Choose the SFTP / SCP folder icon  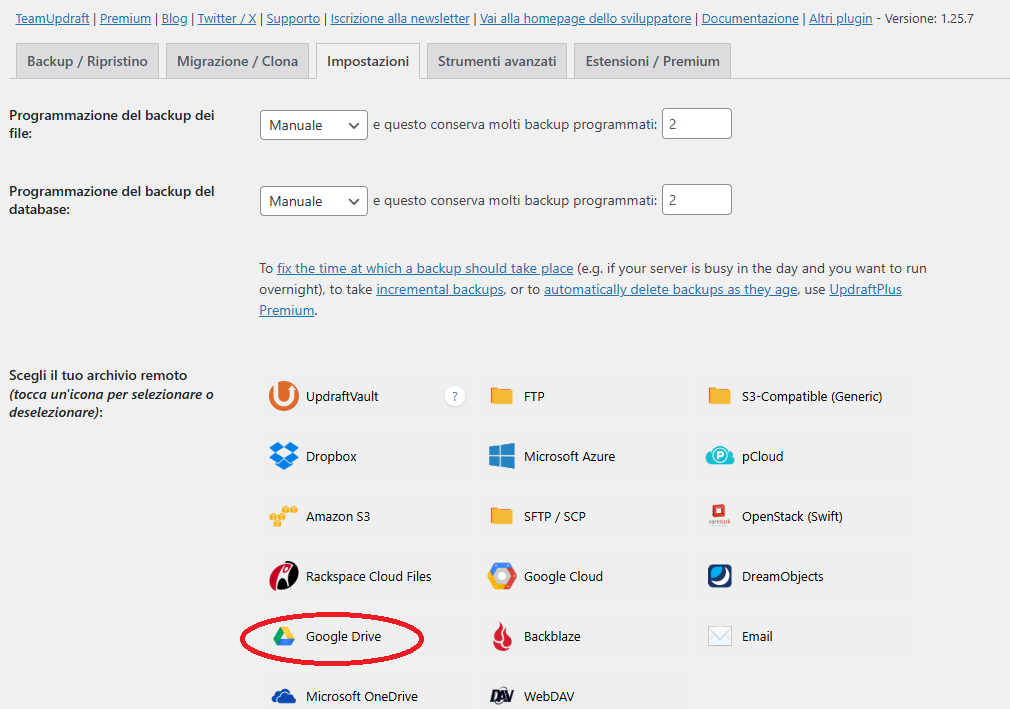click(x=501, y=516)
